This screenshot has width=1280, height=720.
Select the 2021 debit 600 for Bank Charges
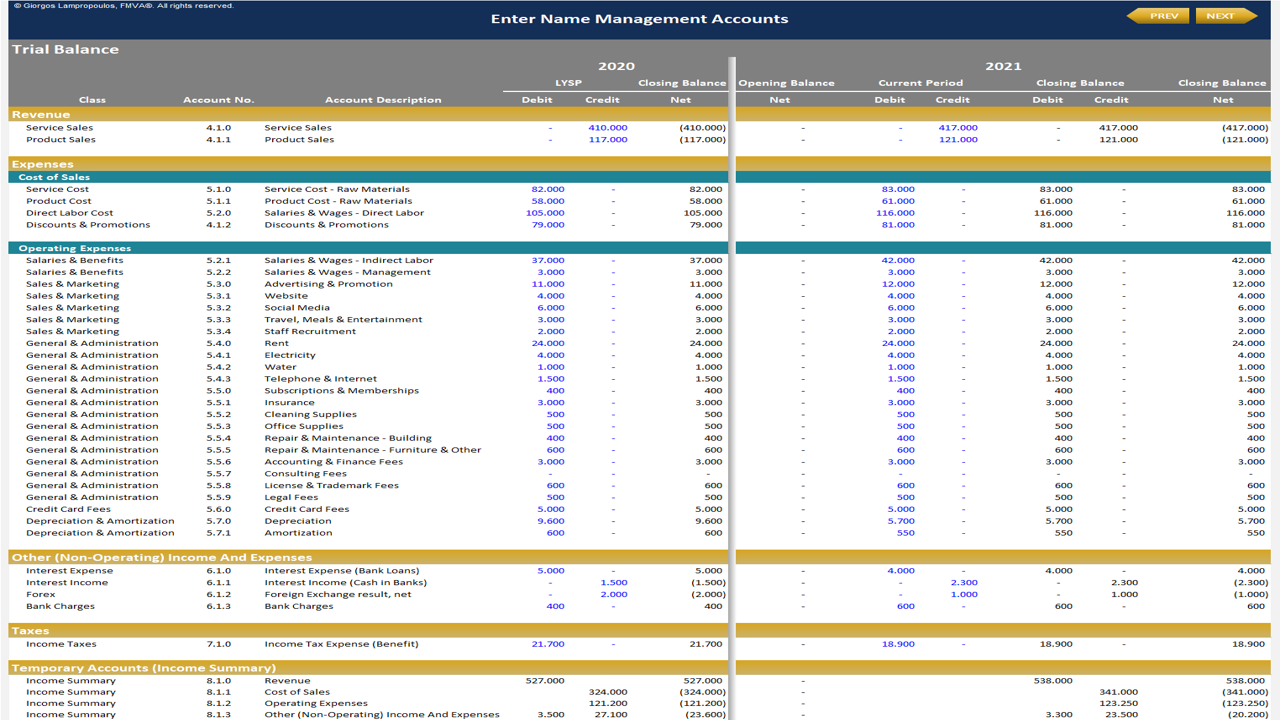coord(905,606)
